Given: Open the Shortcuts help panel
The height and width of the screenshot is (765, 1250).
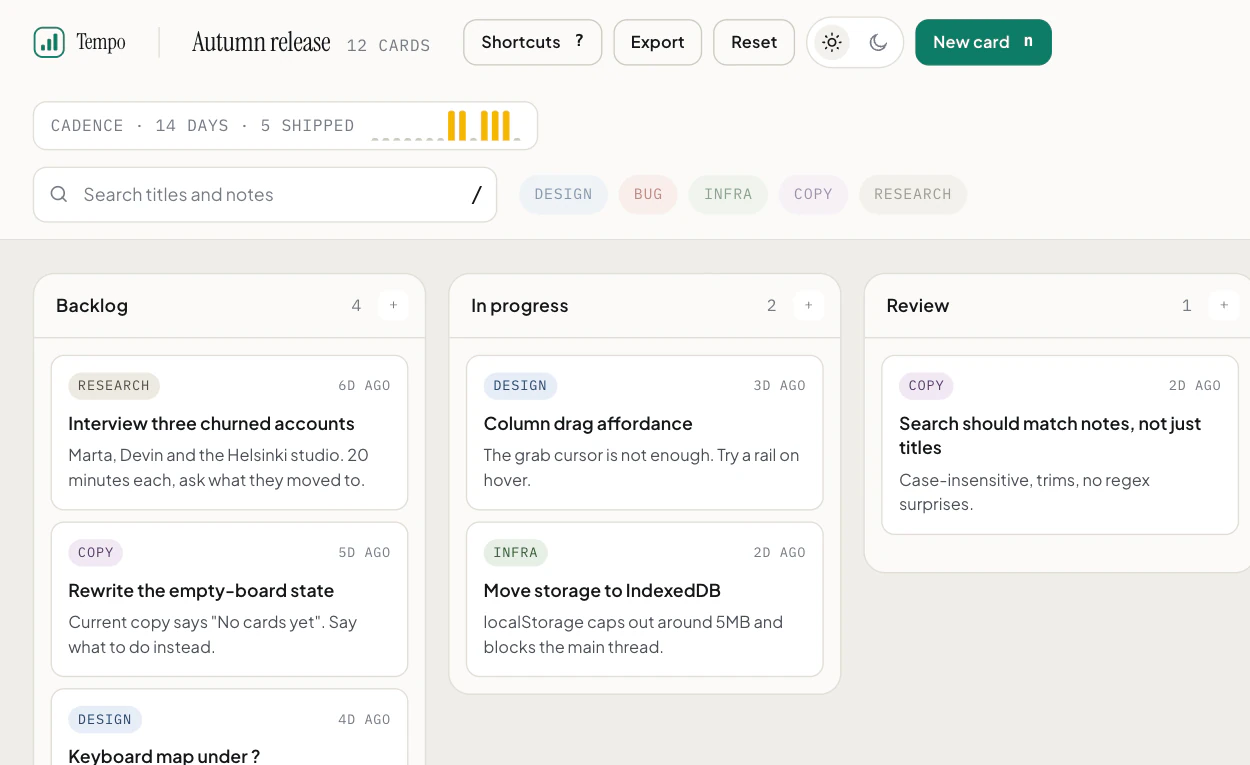Looking at the screenshot, I should click(533, 42).
